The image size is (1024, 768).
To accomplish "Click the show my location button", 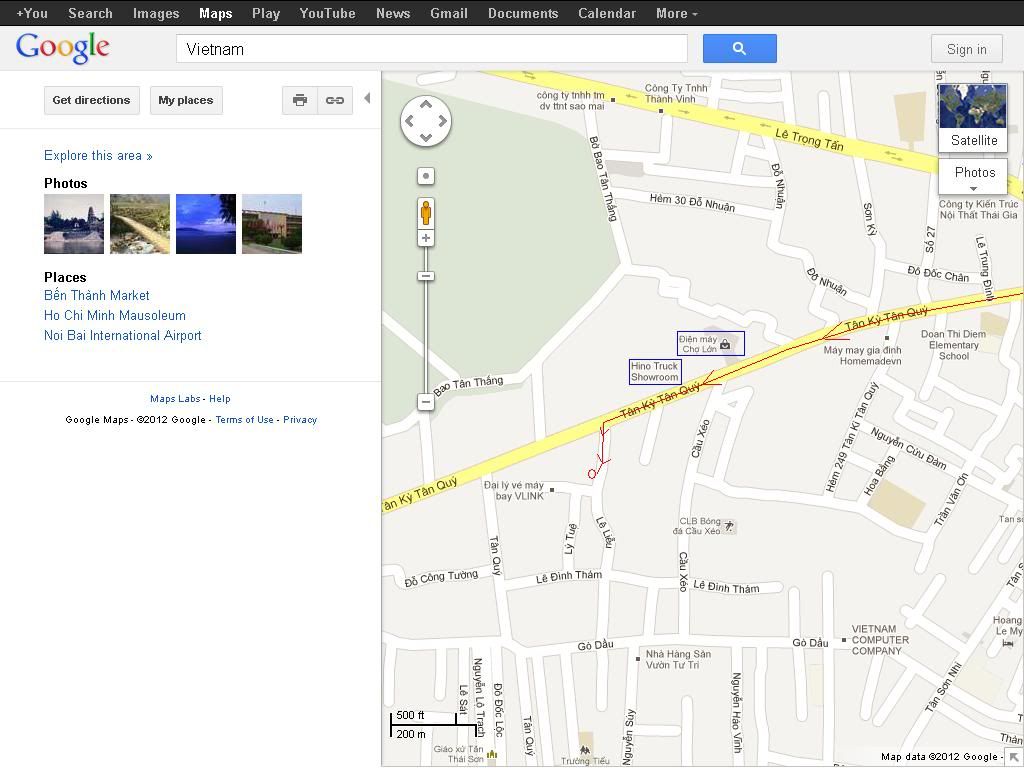I will click(426, 176).
